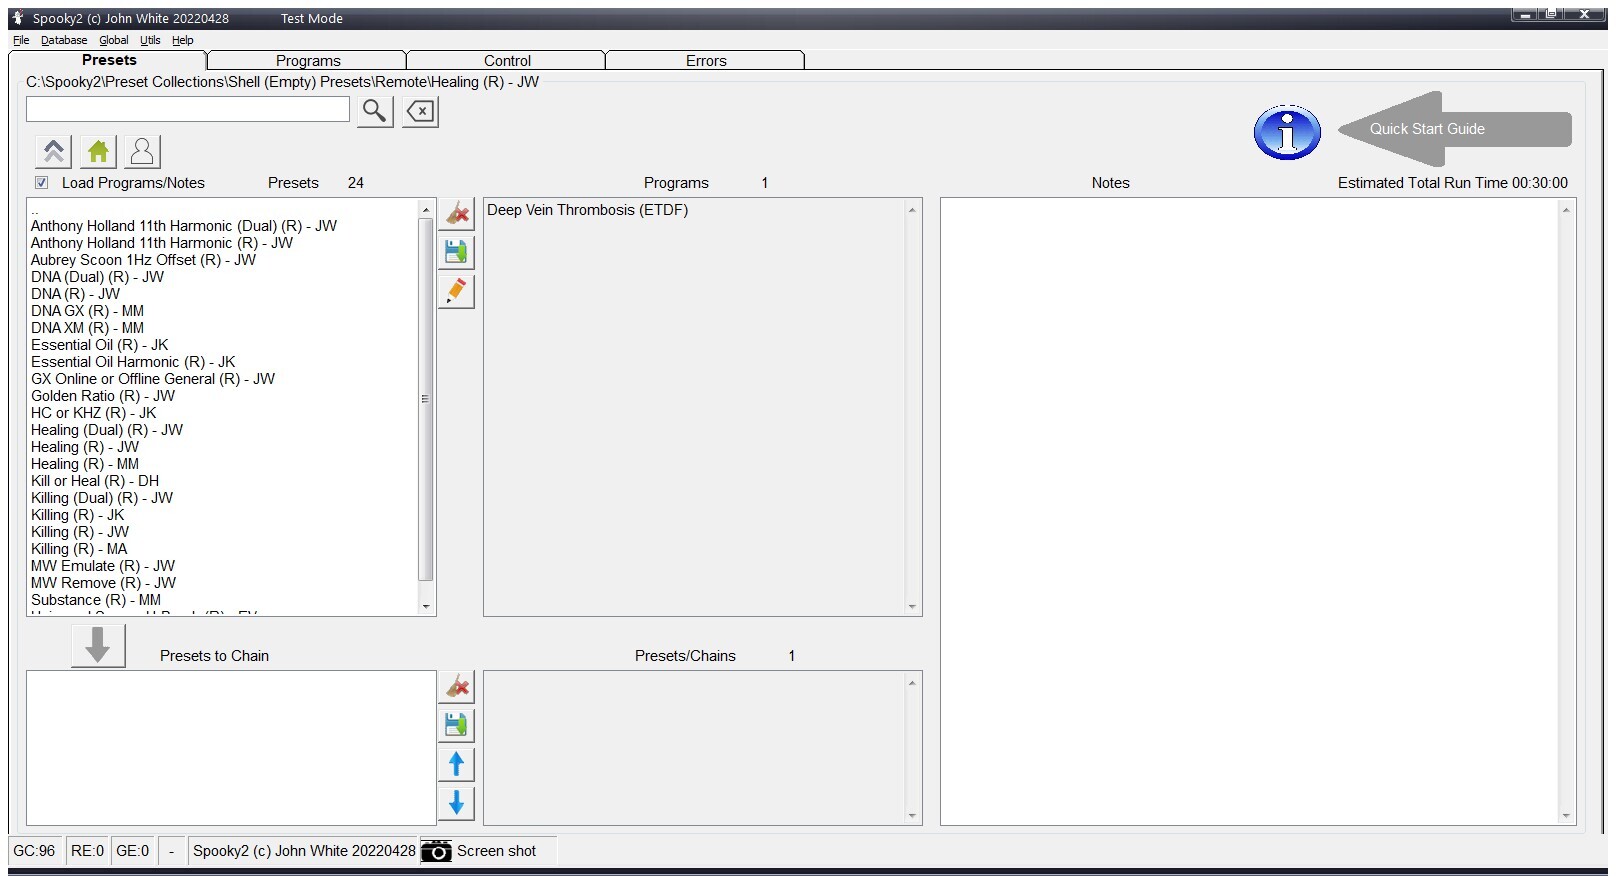The image size is (1616, 876).
Task: Go up one folder level
Action: point(54,151)
